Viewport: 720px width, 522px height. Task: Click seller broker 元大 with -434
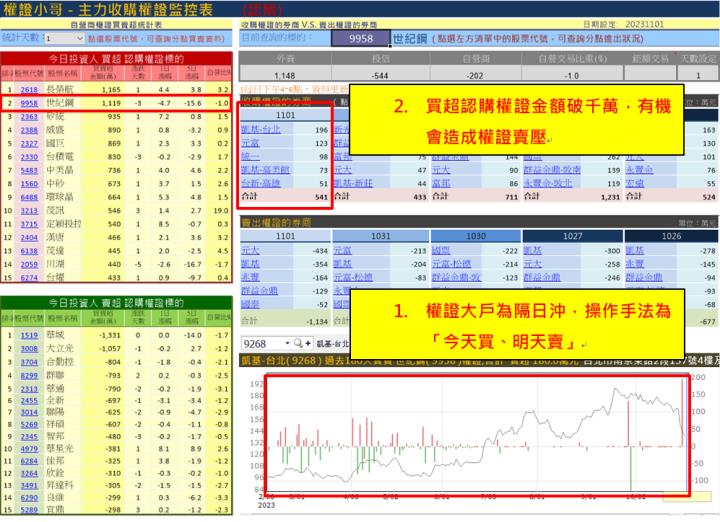click(x=250, y=251)
